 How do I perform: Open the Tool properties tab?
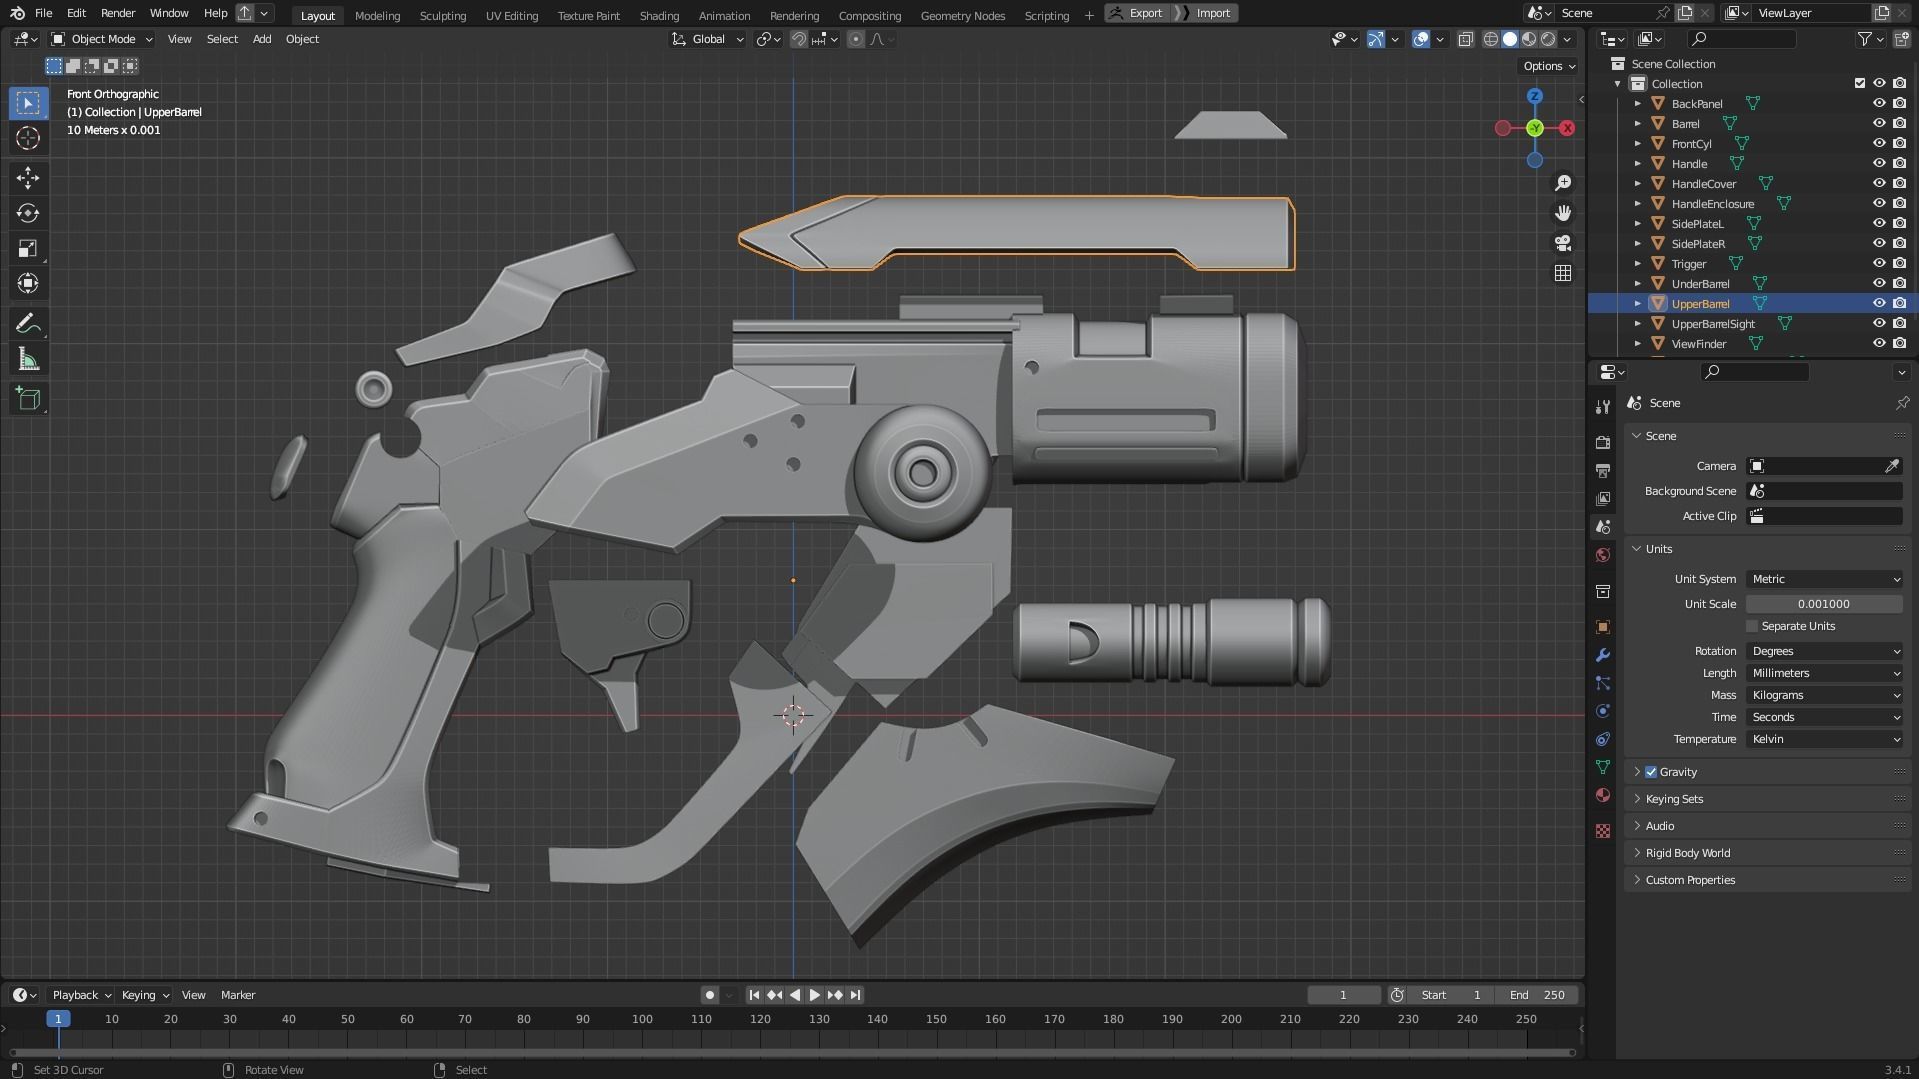1603,406
